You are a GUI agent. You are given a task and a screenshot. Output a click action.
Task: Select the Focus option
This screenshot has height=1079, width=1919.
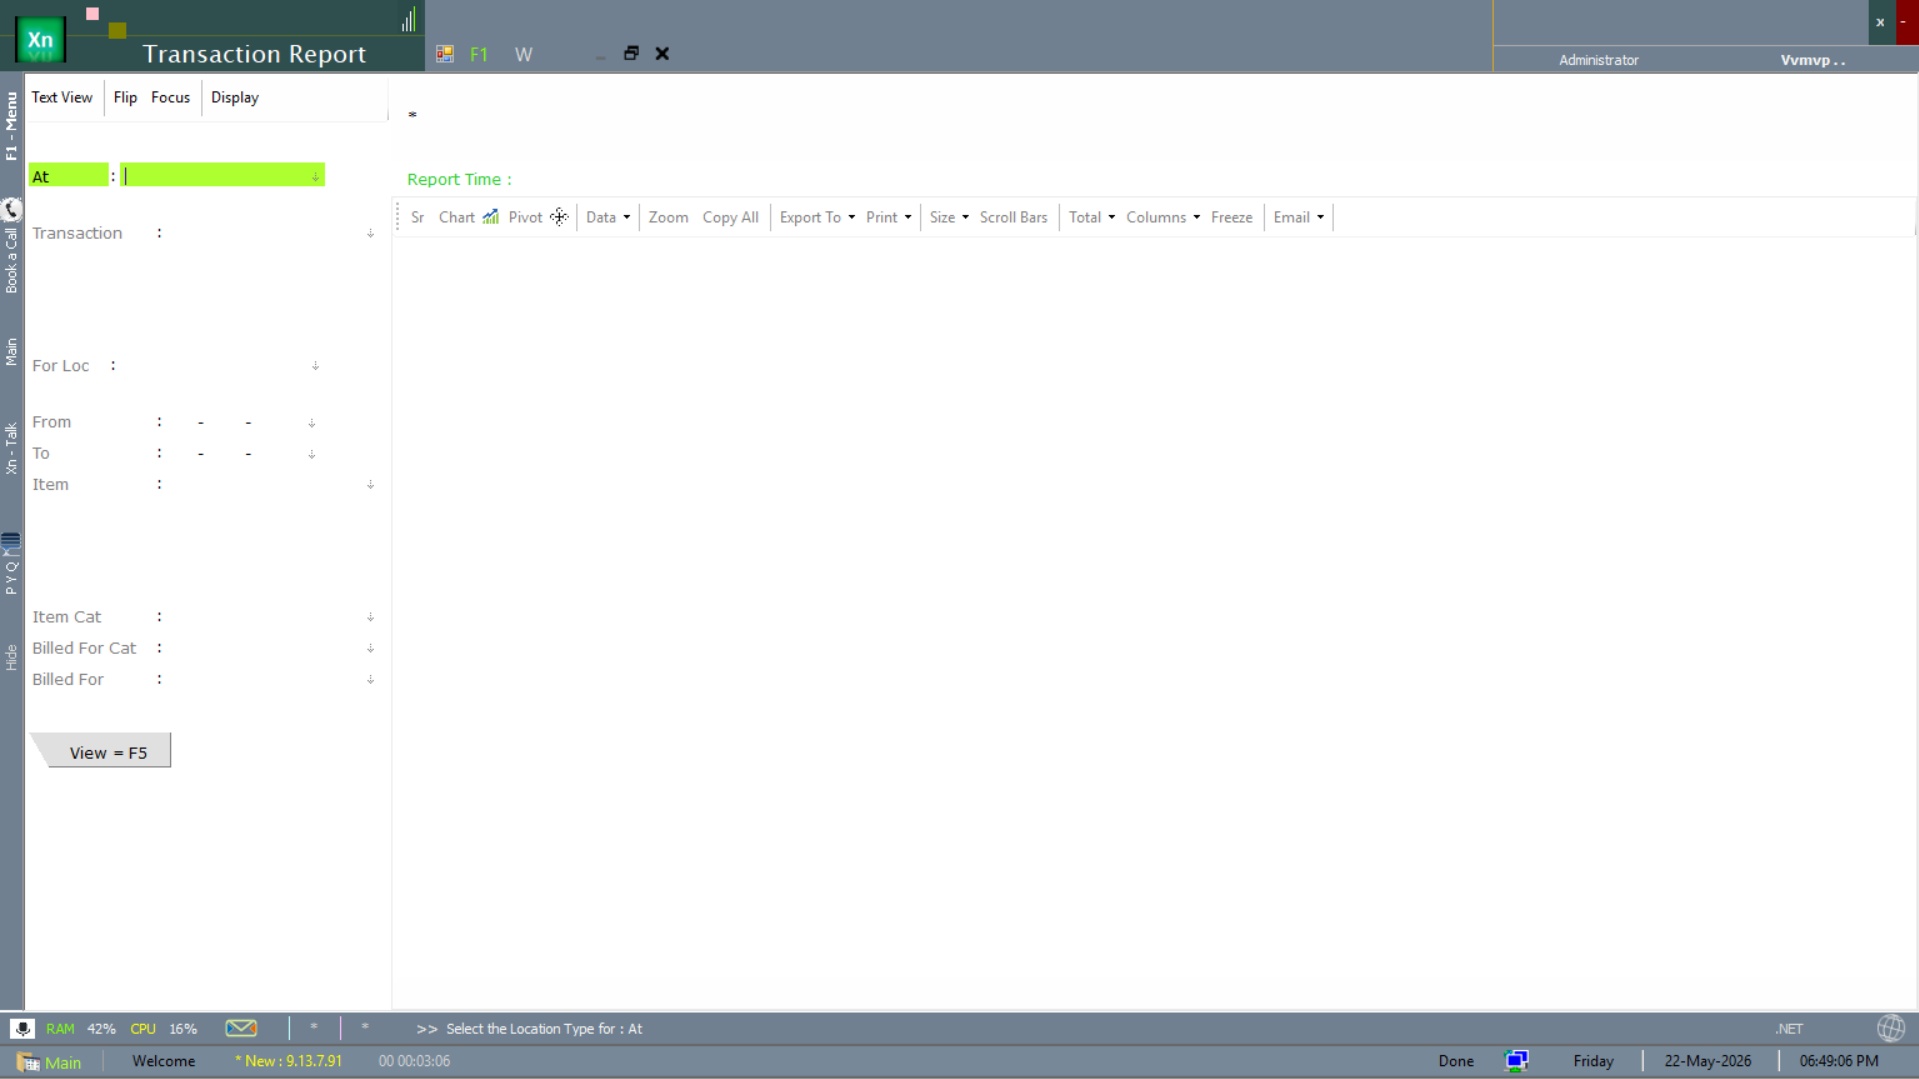(x=170, y=97)
